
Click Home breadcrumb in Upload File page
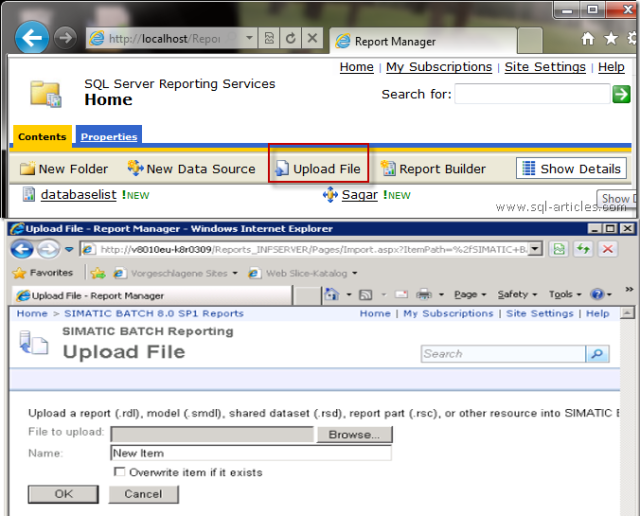point(32,313)
